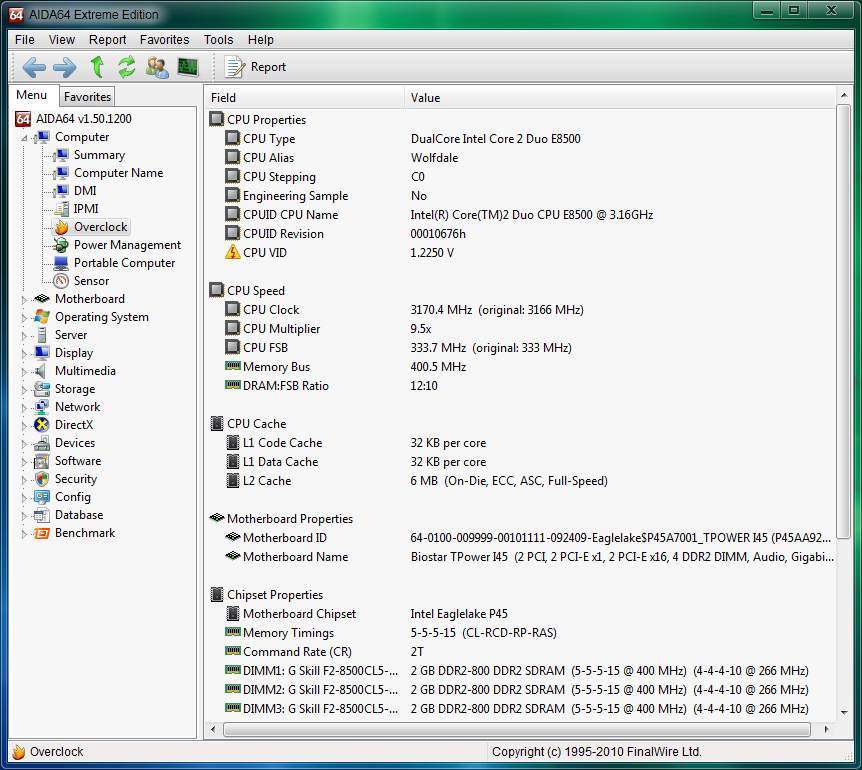Click the Database icon in tree
The image size is (862, 770).
pos(42,515)
